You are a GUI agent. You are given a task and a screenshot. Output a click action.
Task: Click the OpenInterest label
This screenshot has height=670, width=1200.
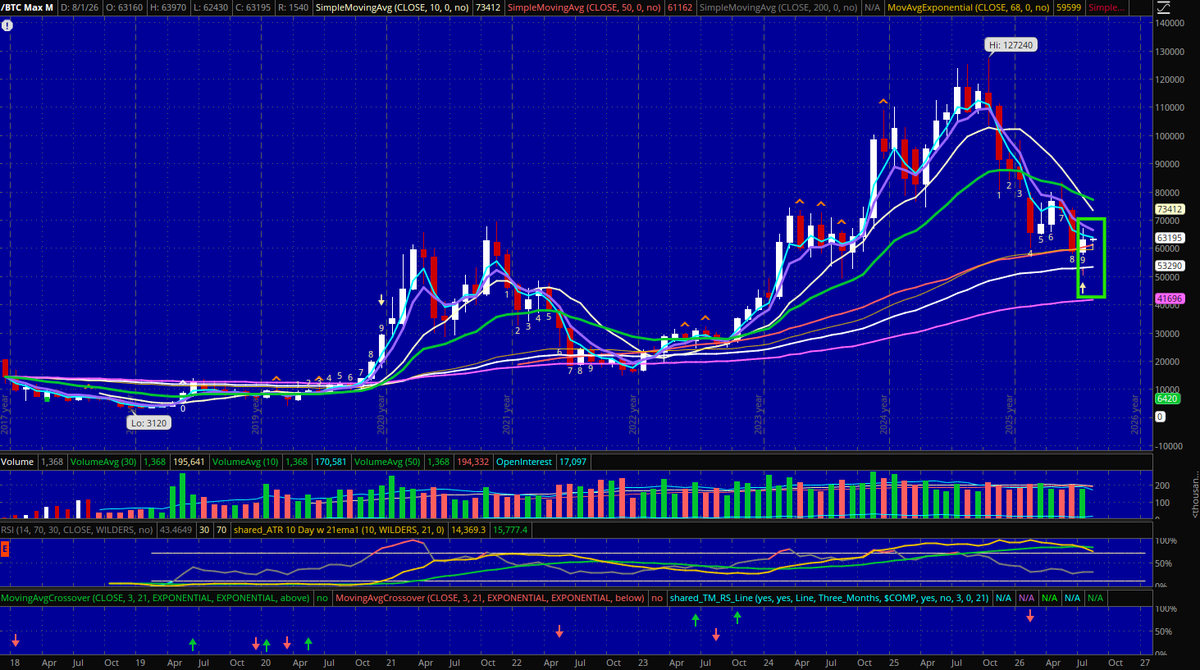click(x=524, y=462)
